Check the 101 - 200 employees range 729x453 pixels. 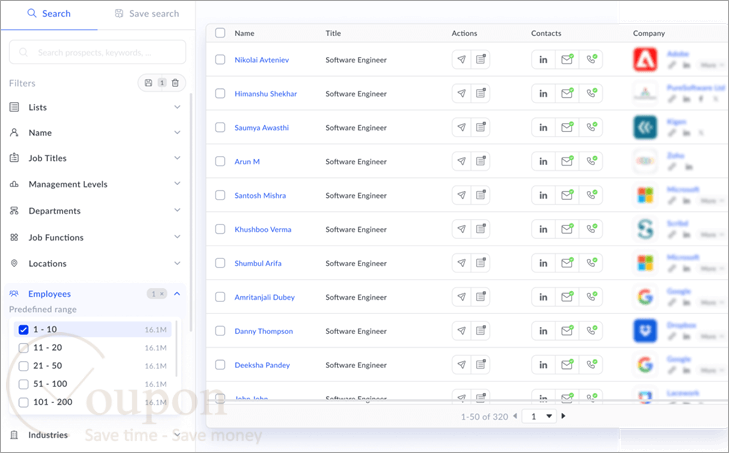point(23,402)
